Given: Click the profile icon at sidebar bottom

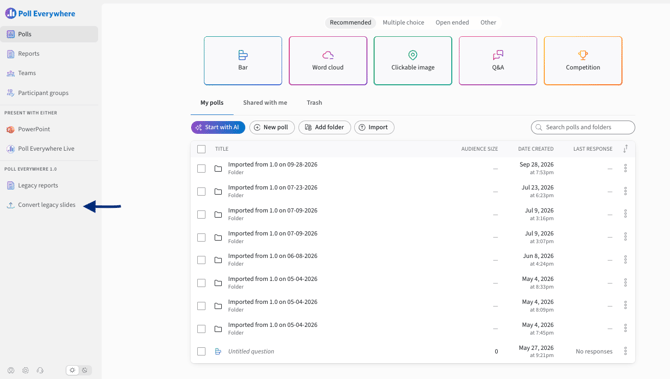Looking at the screenshot, I should [11, 370].
